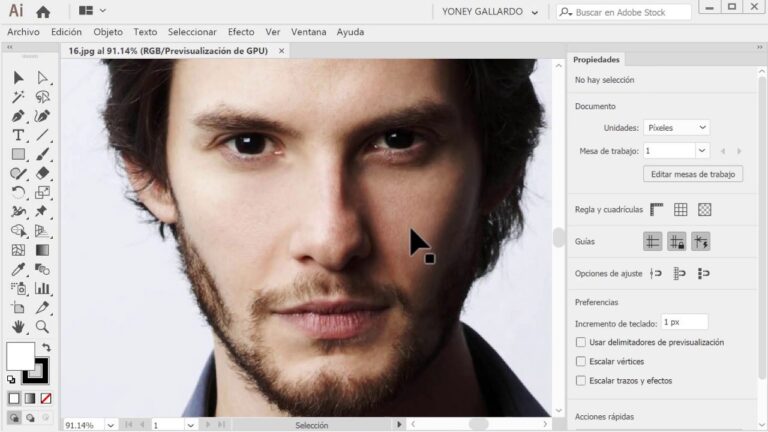Toggle the transparency grid button
Image resolution: width=768 pixels, height=432 pixels.
click(704, 209)
